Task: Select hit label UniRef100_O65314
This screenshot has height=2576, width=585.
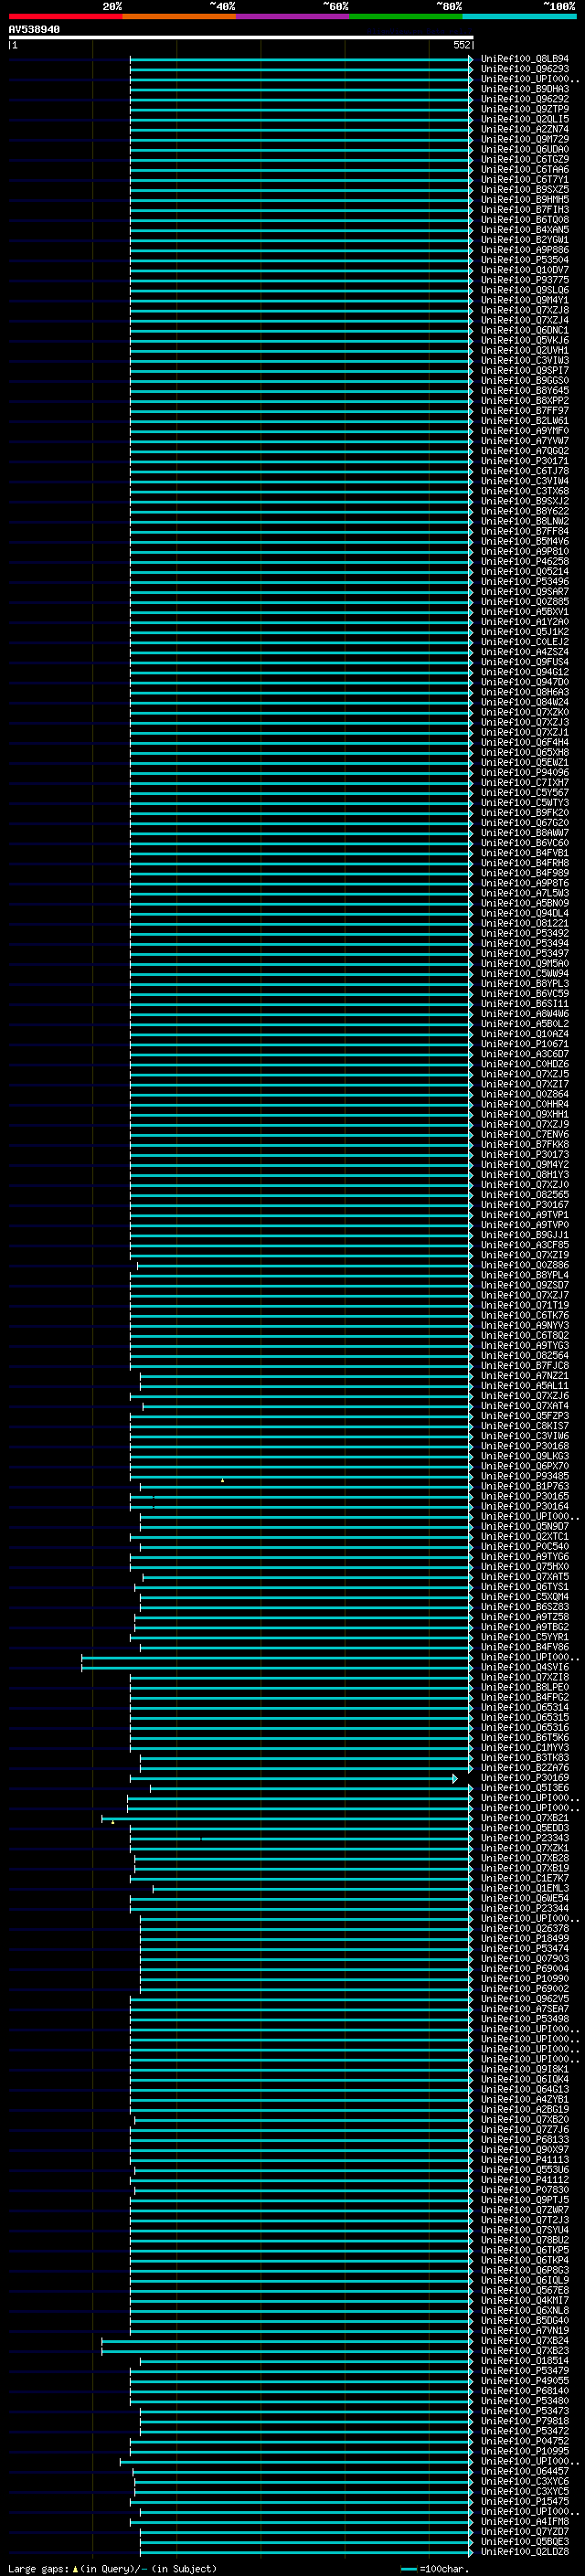Action: pyautogui.click(x=525, y=1707)
